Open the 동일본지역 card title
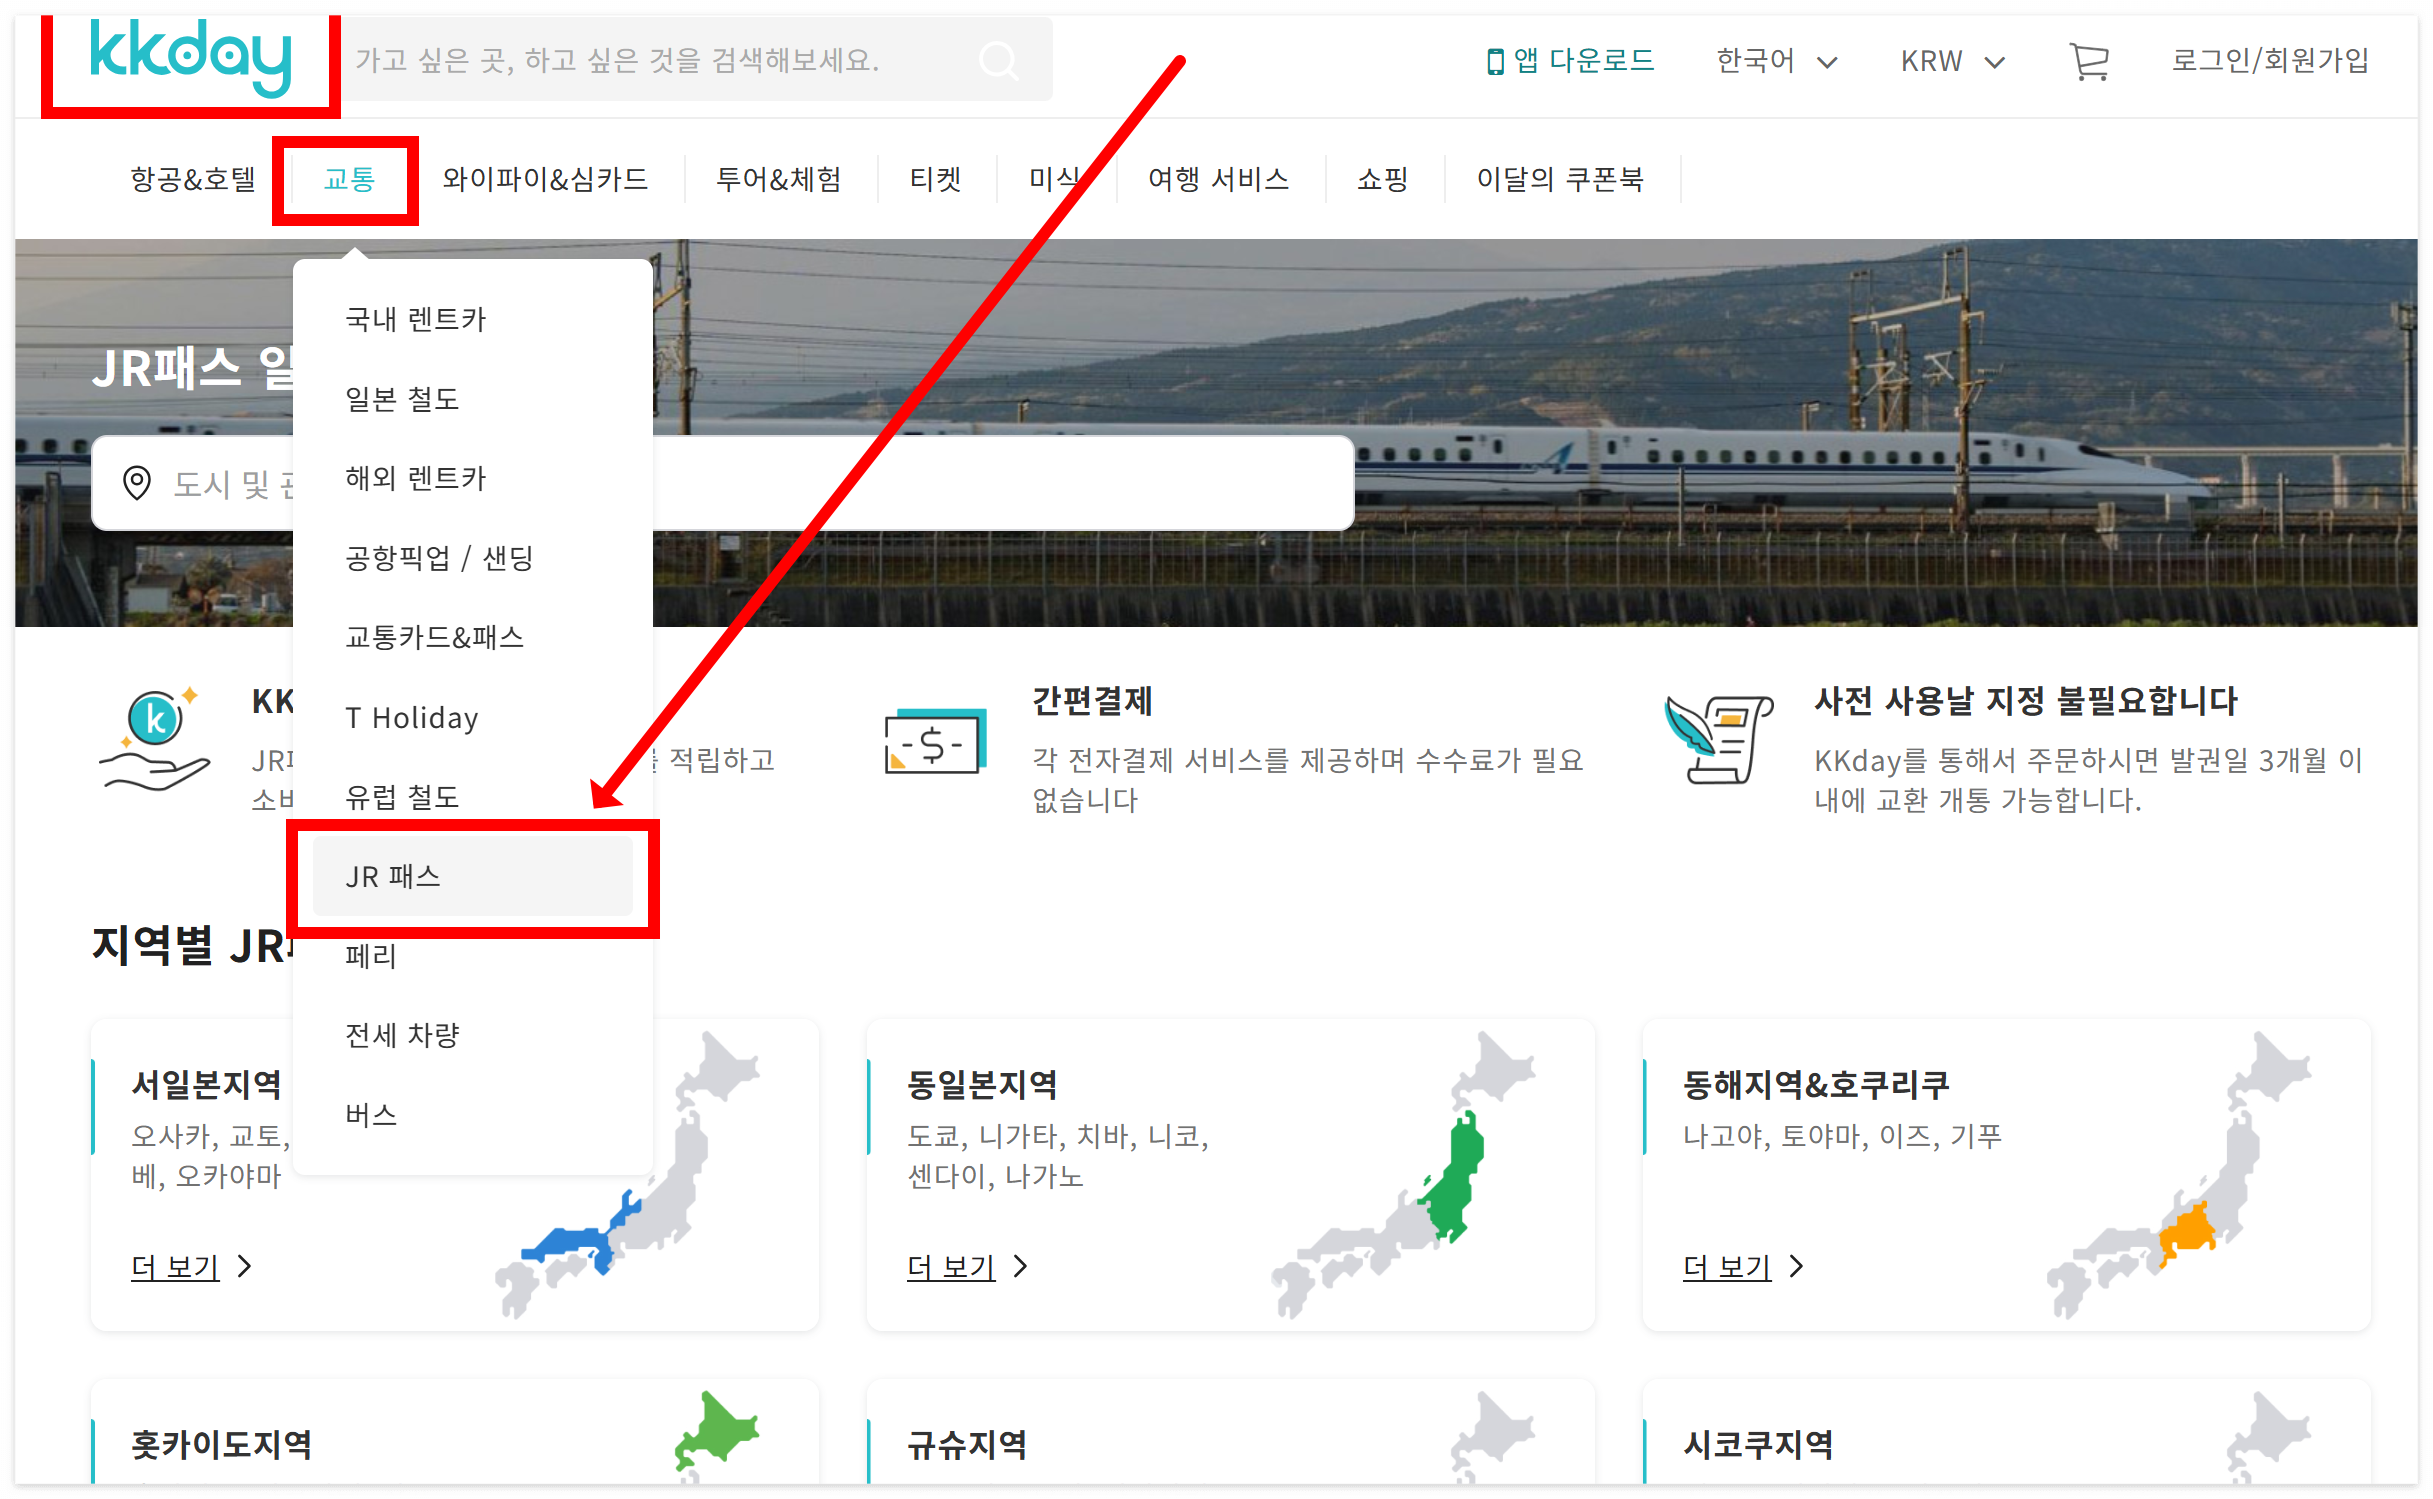The width and height of the screenshot is (2433, 1499). [x=981, y=1085]
